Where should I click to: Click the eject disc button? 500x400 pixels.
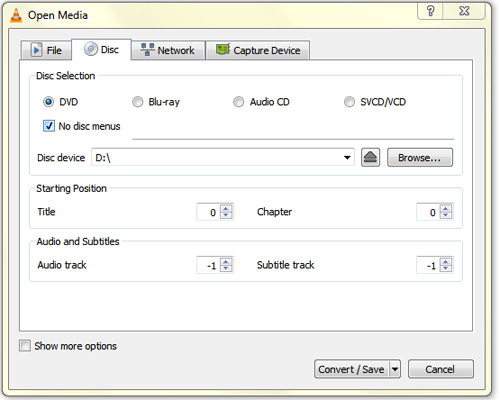(370, 157)
